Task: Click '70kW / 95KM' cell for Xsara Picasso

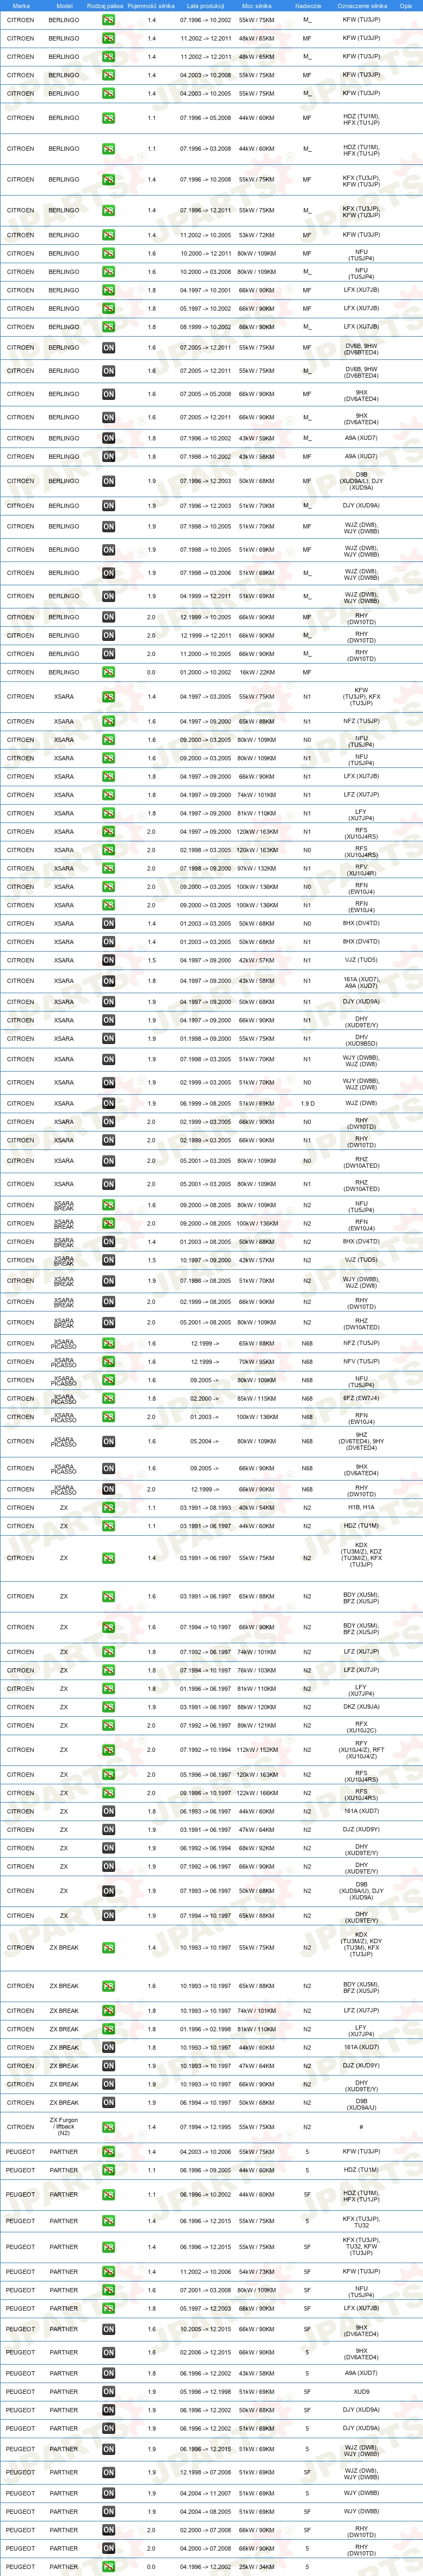Action: click(x=256, y=1362)
